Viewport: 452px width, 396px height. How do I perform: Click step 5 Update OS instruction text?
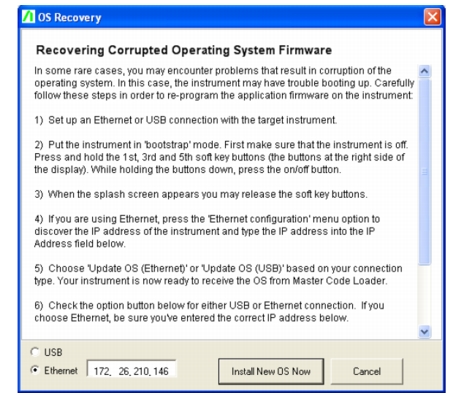[218, 274]
